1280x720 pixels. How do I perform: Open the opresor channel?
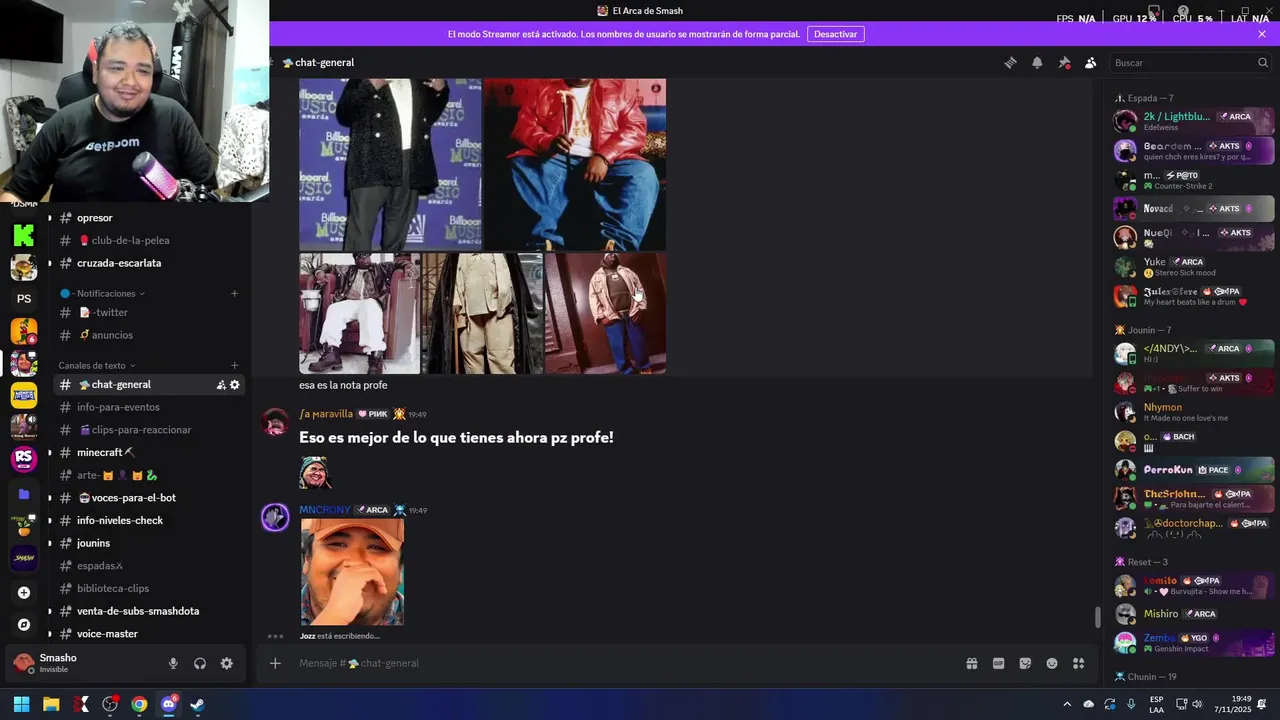point(148,218)
